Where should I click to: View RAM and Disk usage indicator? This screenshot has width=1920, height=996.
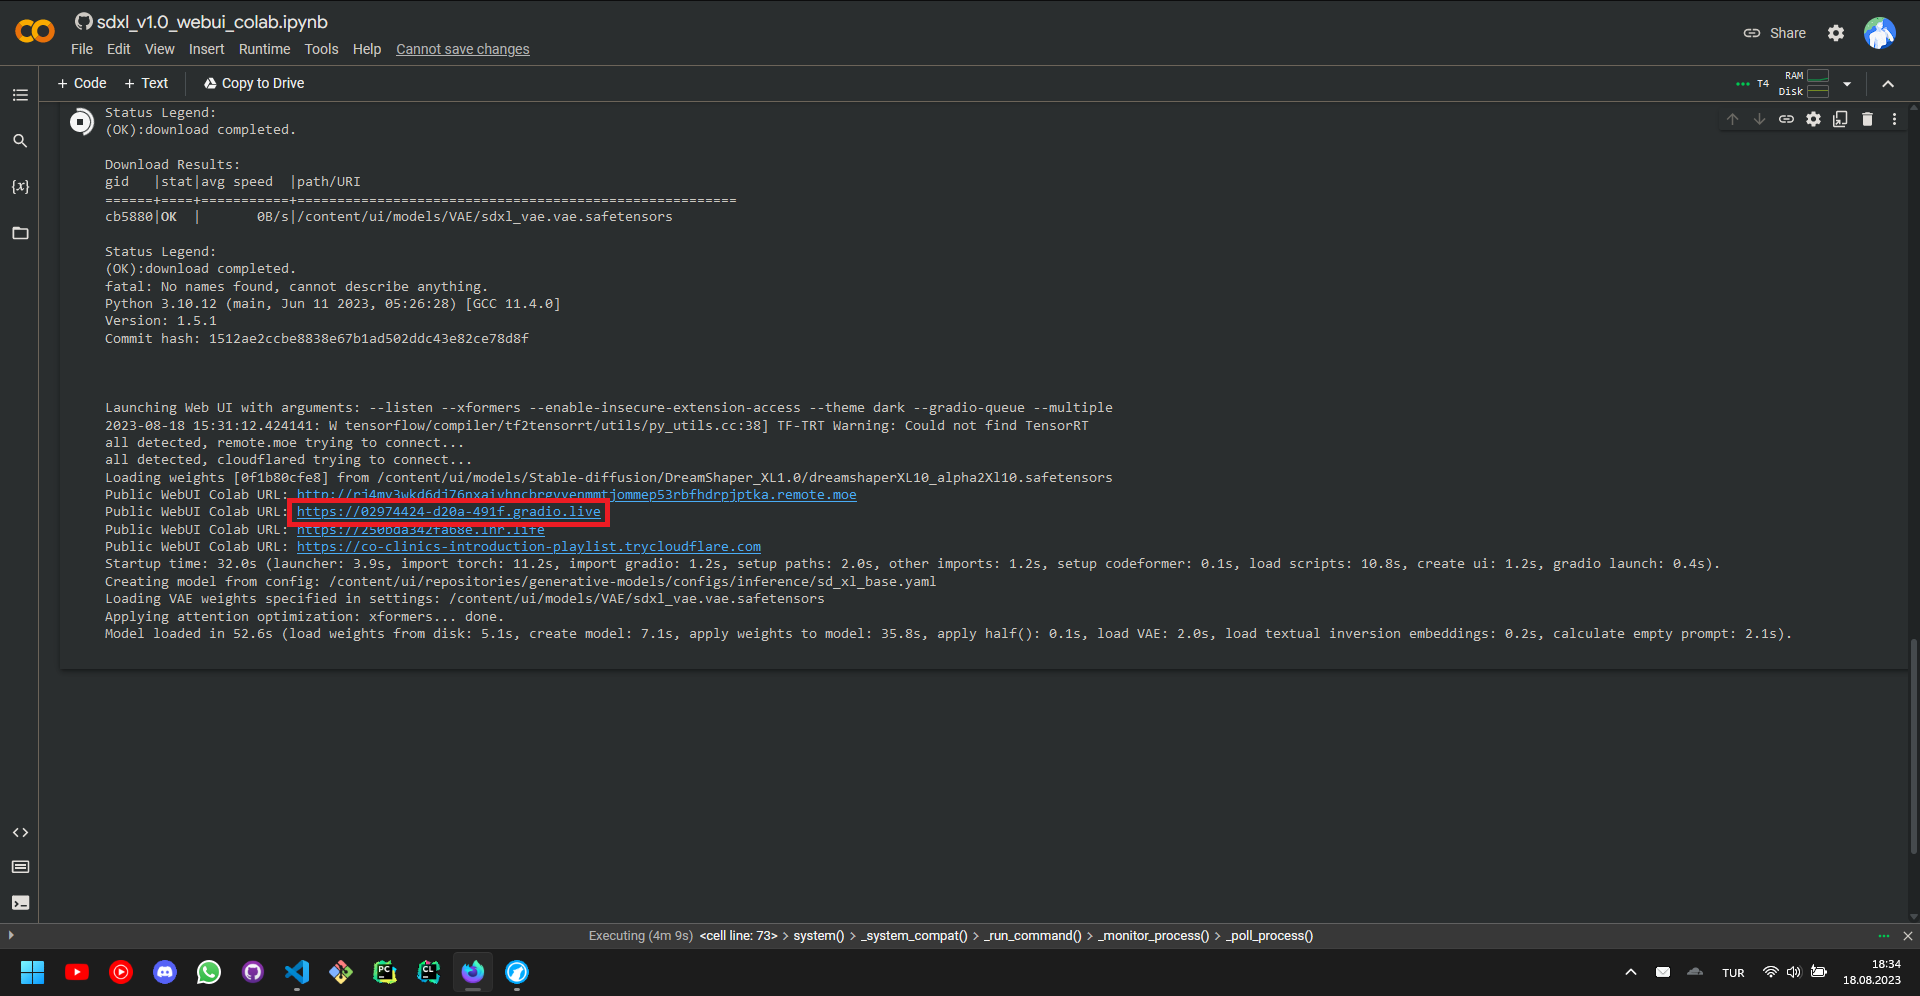(x=1805, y=84)
